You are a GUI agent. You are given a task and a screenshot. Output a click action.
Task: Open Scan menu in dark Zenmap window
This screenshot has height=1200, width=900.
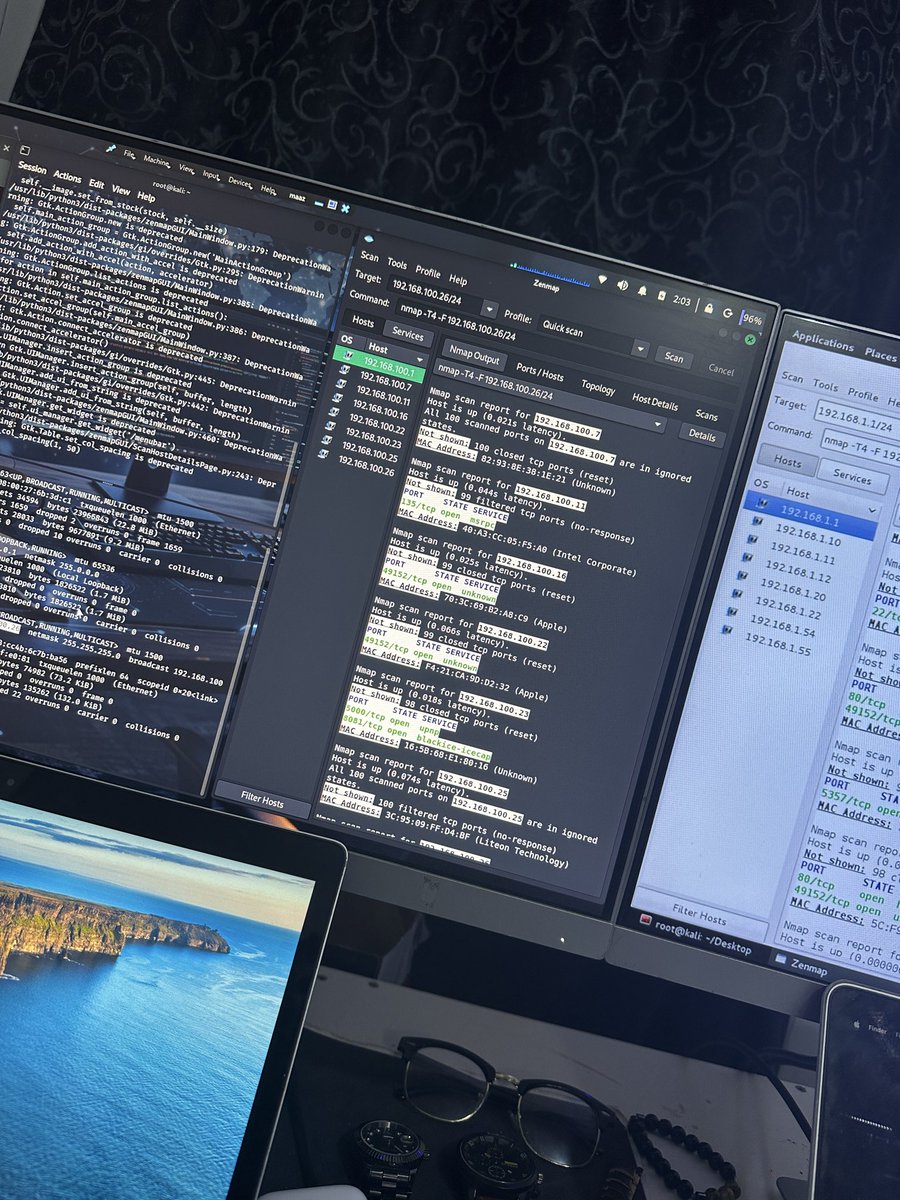[369, 258]
